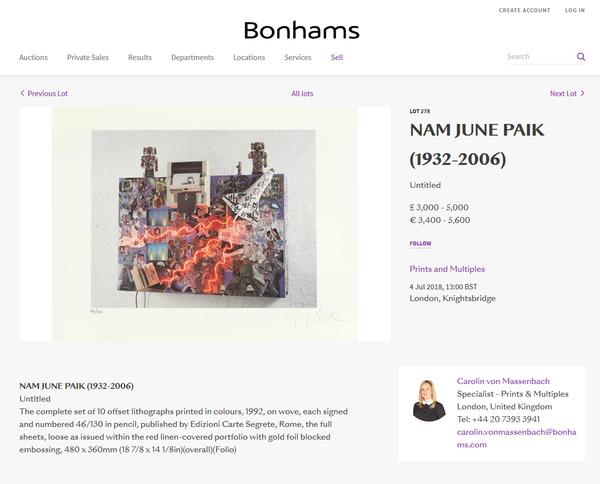Click Log In

pos(575,10)
